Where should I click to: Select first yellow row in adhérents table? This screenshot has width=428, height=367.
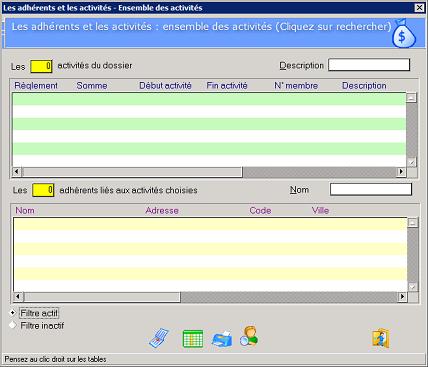coord(210,224)
